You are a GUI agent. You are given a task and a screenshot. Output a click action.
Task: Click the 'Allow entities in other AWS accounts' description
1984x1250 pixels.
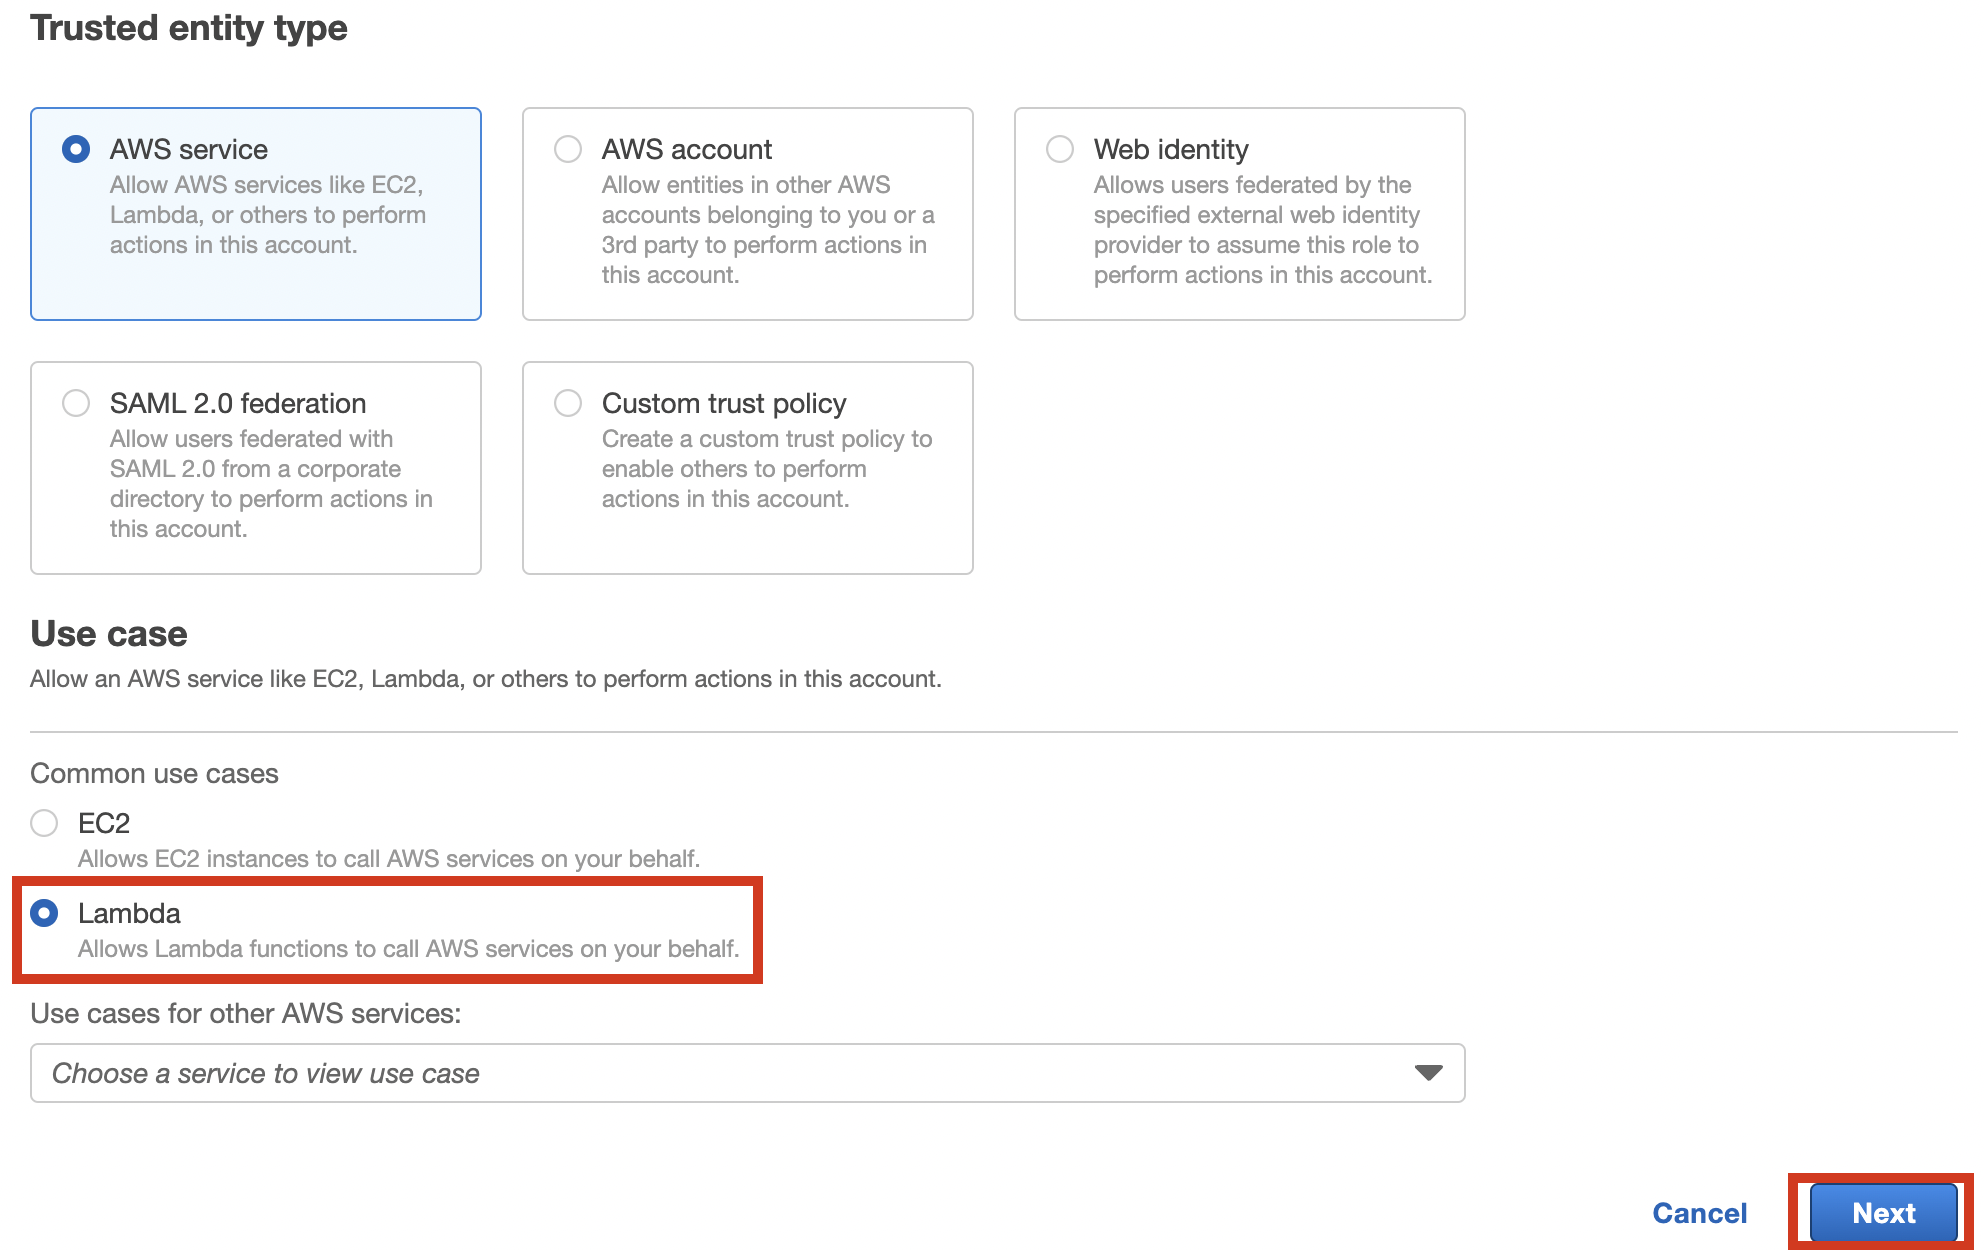click(768, 230)
